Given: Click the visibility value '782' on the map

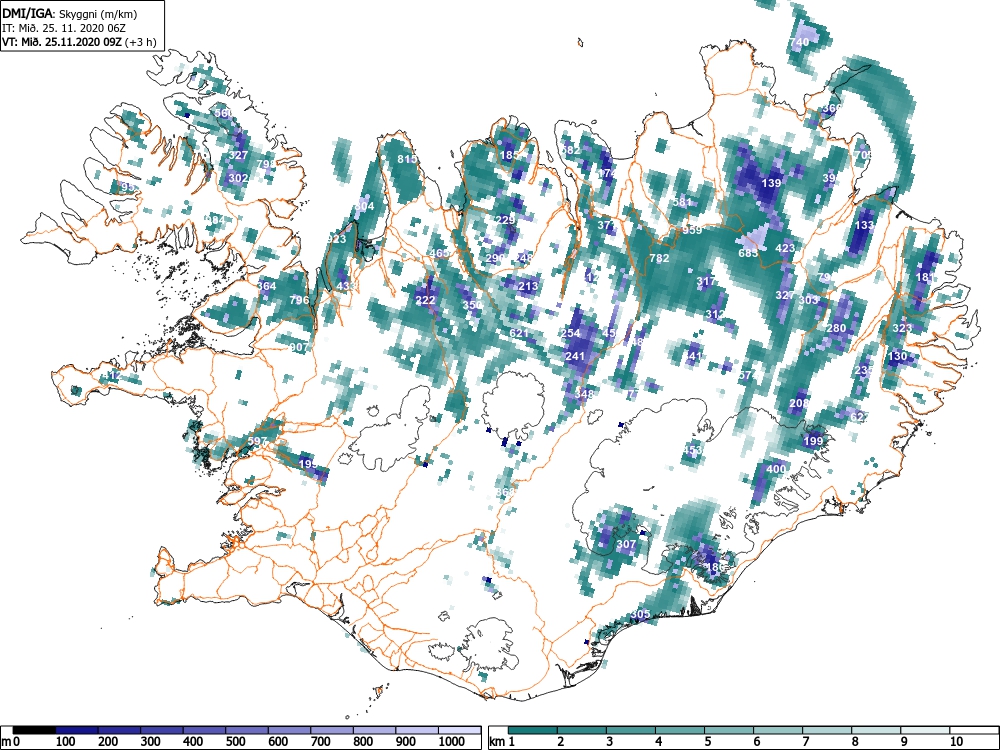Looking at the screenshot, I should [659, 258].
